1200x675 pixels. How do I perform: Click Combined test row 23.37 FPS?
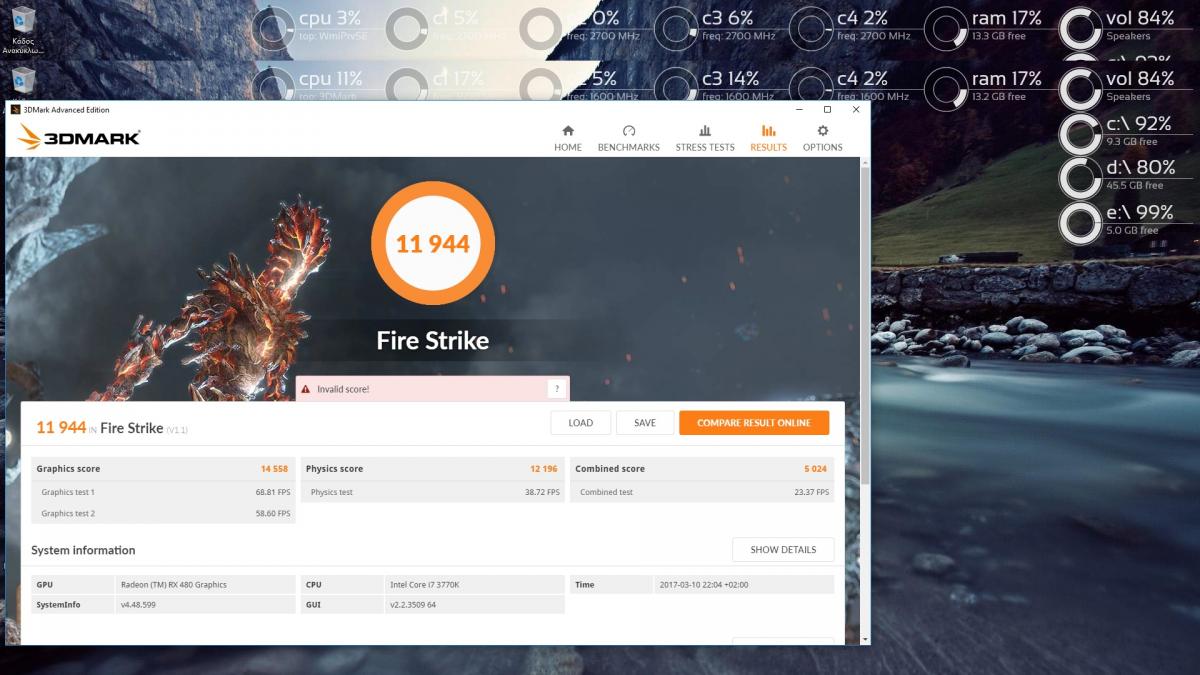pos(702,492)
